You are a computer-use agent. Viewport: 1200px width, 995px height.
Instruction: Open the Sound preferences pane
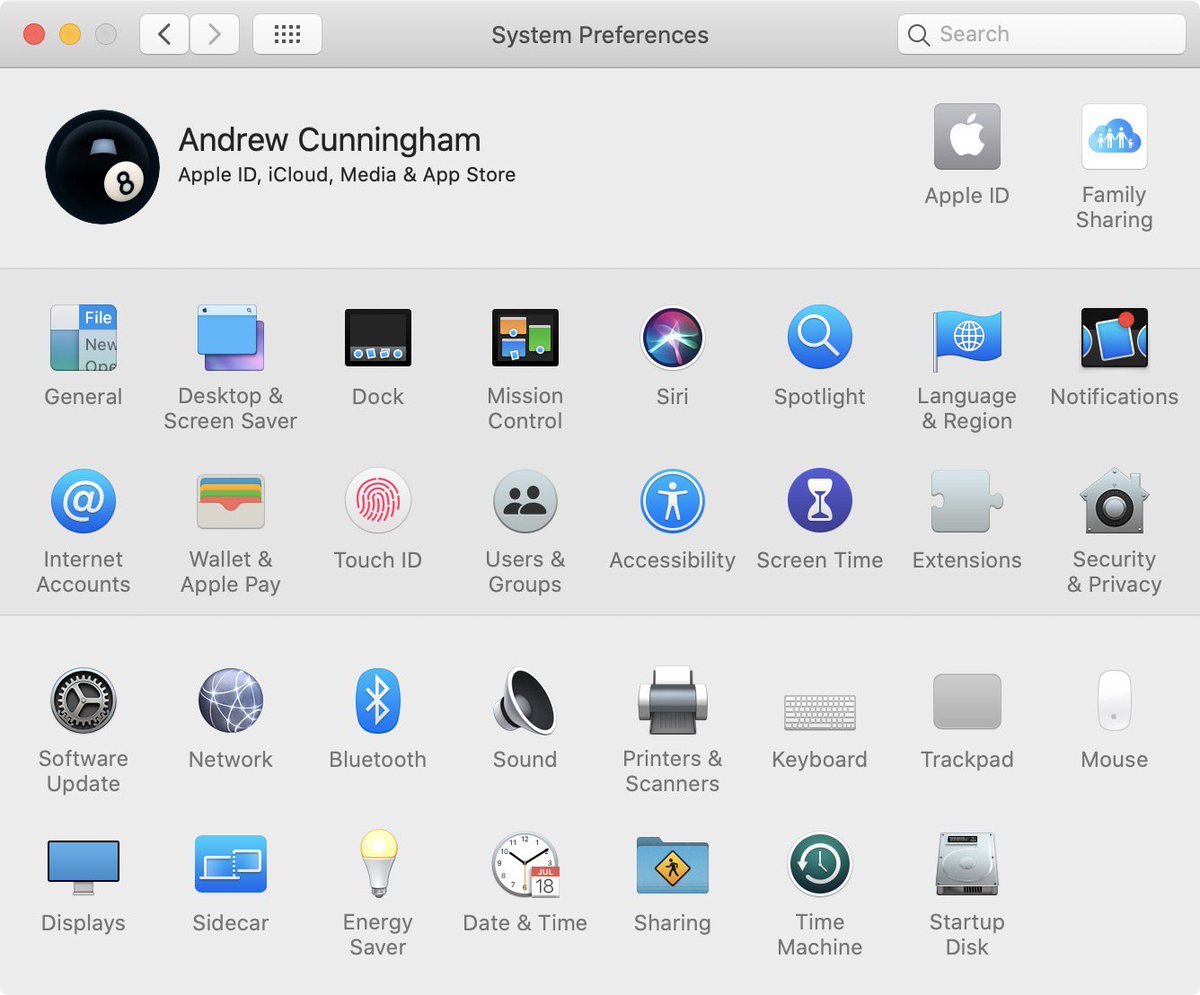tap(525, 701)
